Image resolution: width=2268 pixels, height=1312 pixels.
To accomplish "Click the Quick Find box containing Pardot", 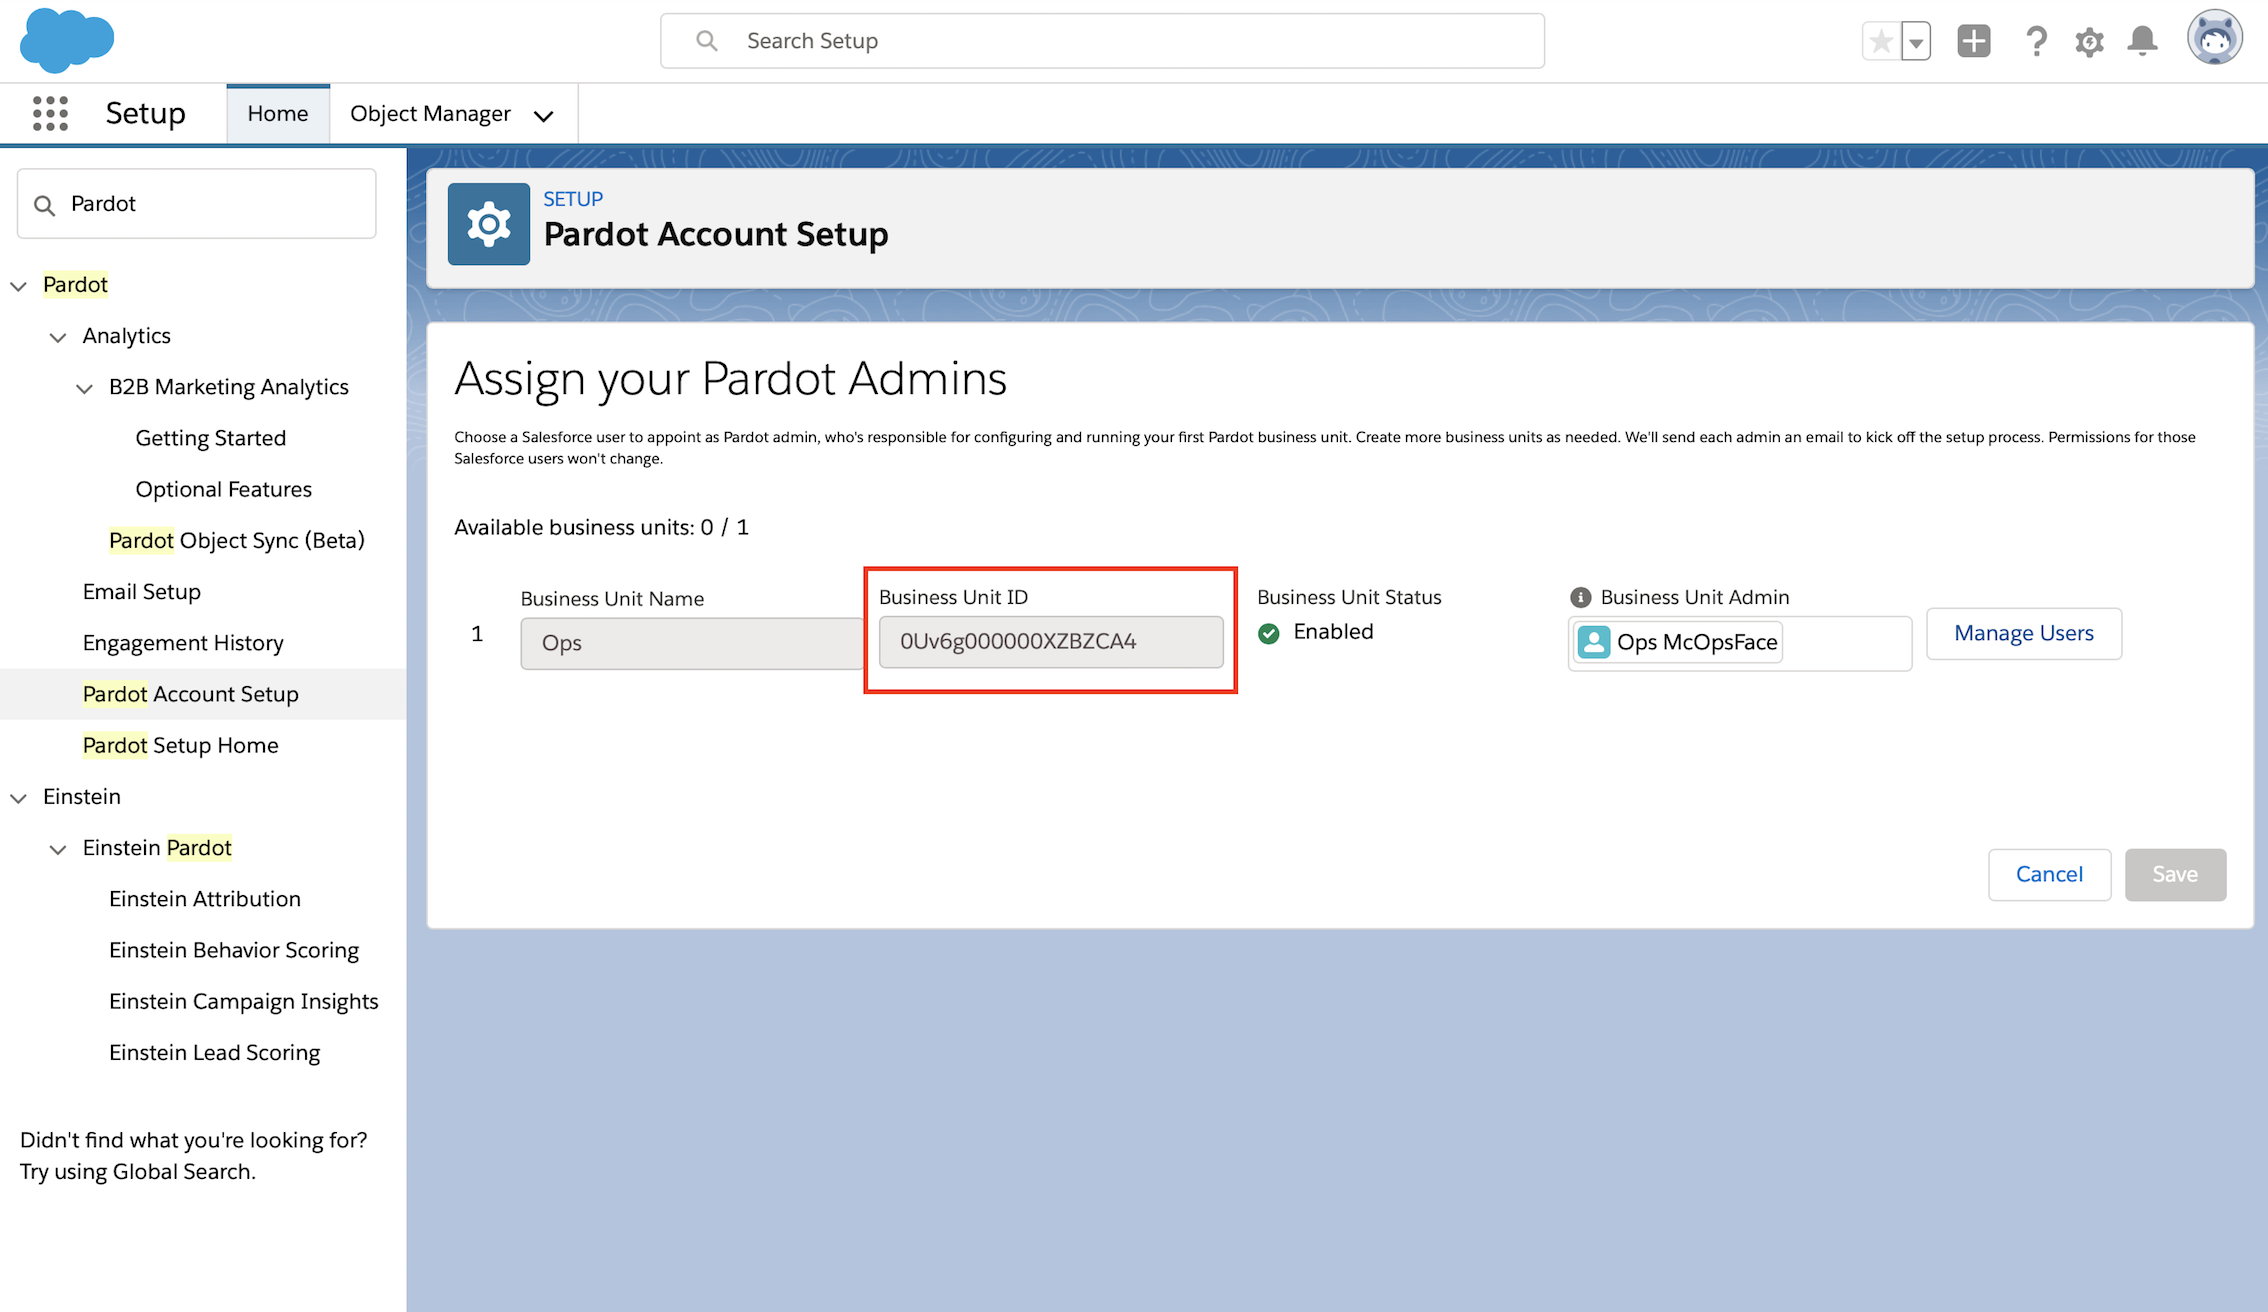I will pos(197,204).
